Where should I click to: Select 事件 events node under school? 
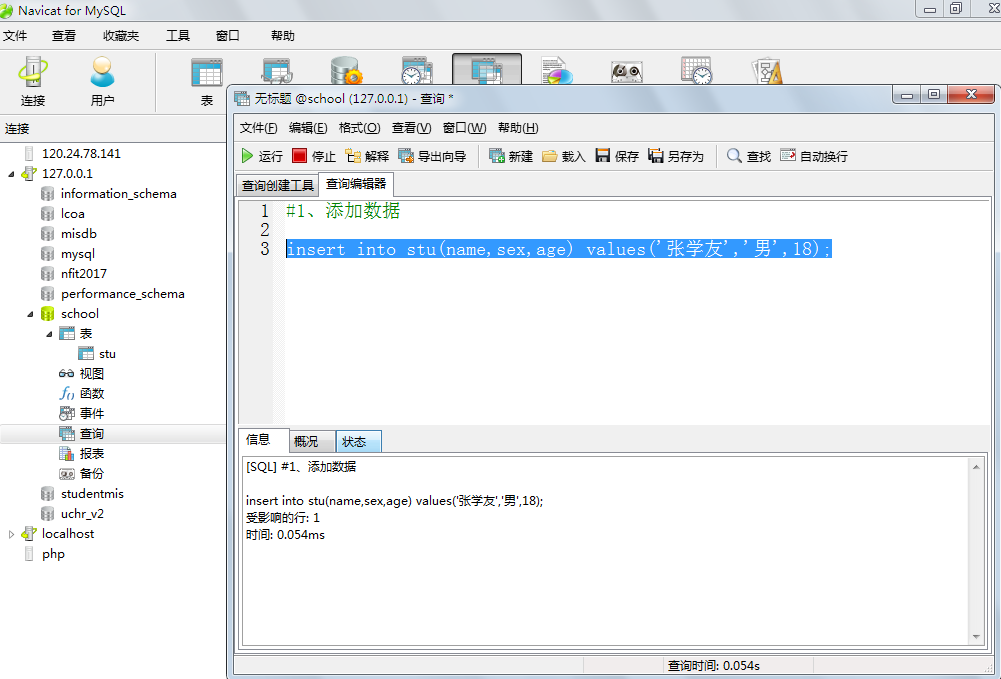[91, 414]
